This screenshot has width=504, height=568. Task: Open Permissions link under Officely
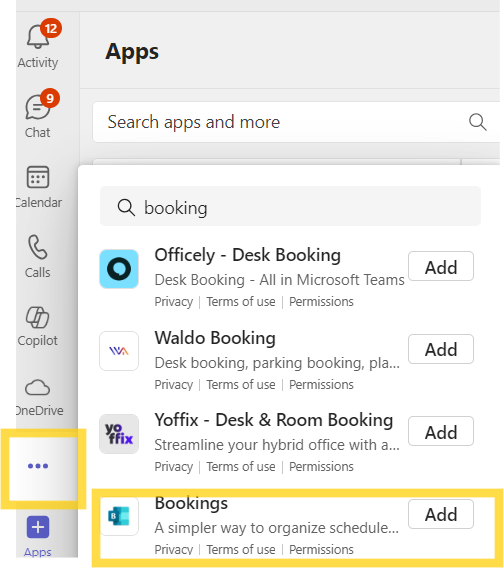[x=321, y=302]
